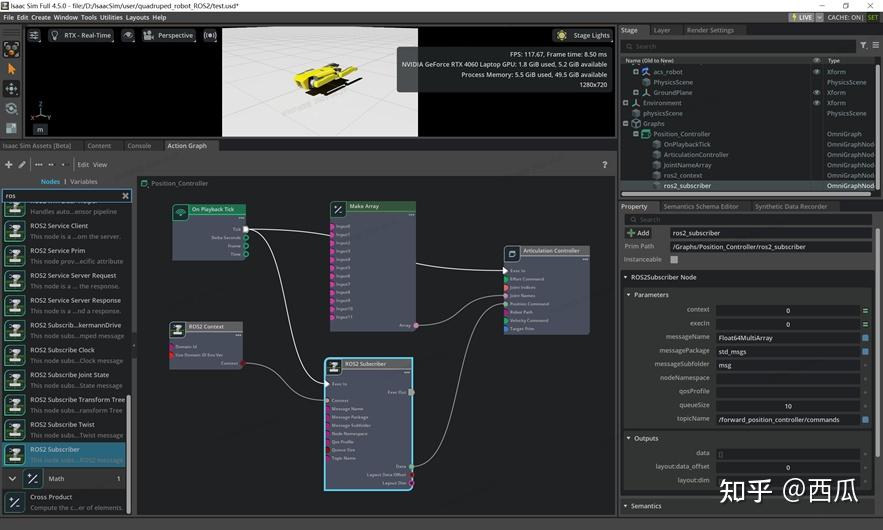Collapse the Math node category
Screen dimensions: 883x530
point(12,479)
